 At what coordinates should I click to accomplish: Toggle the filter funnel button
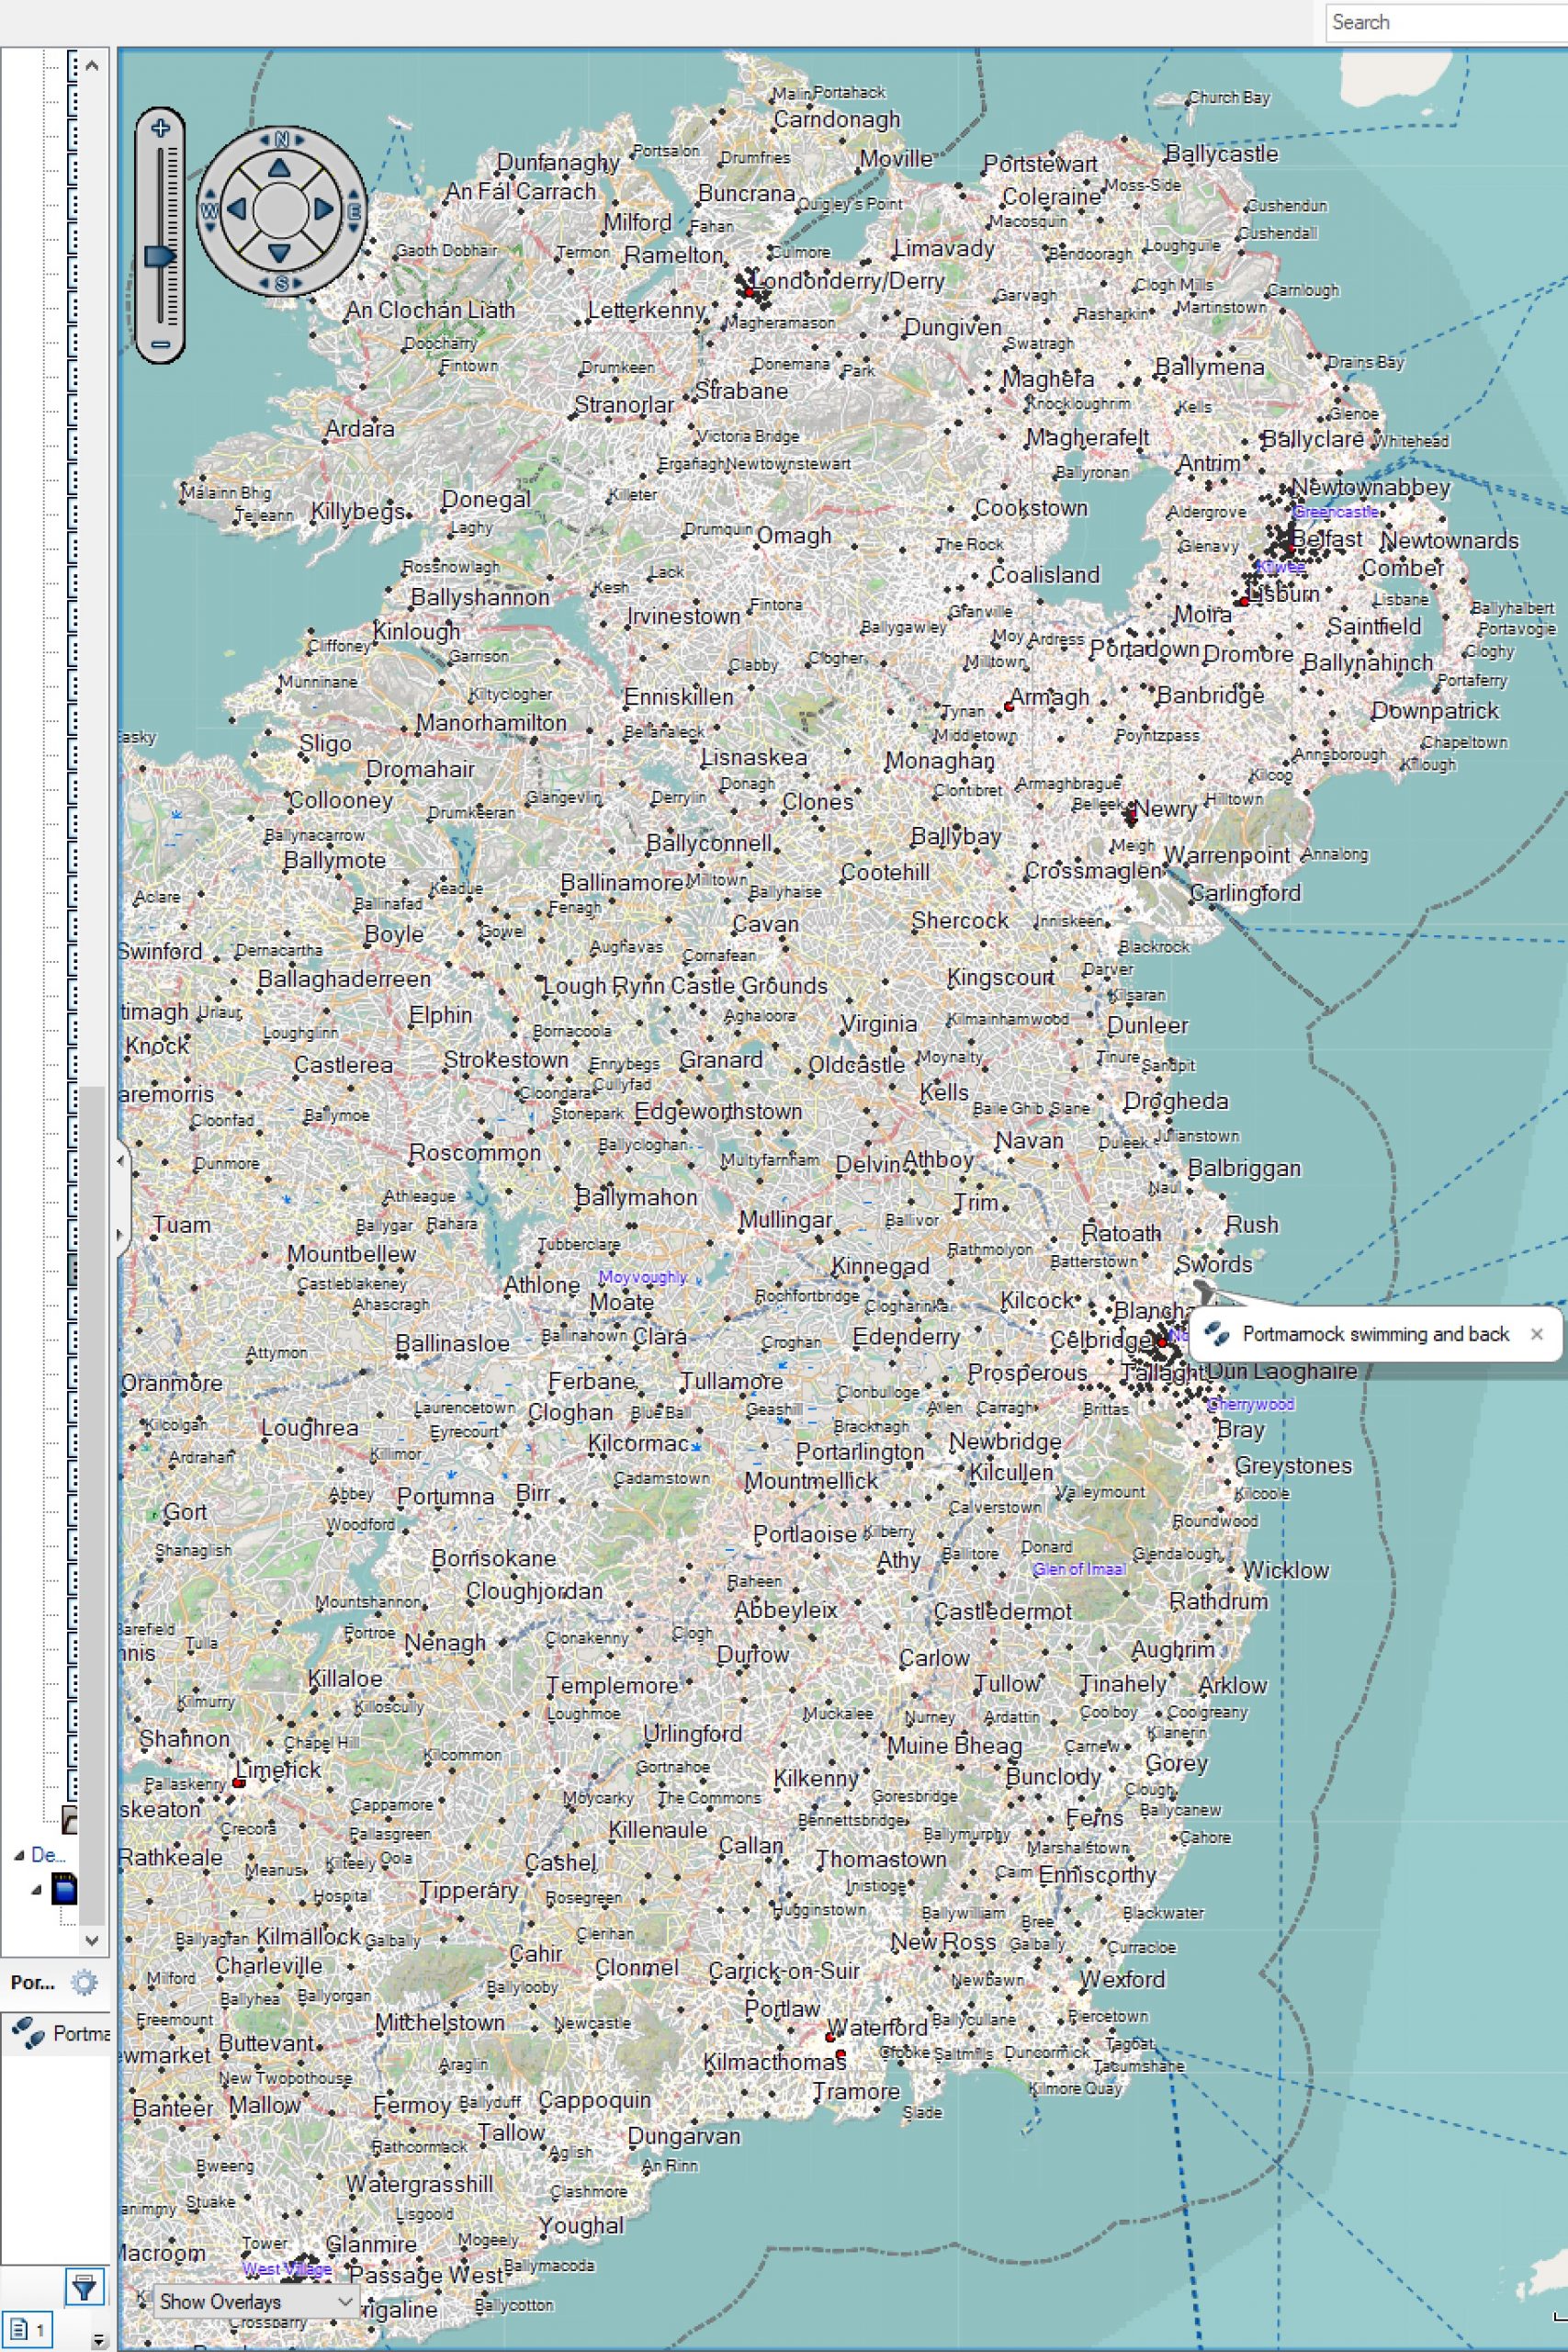pyautogui.click(x=84, y=2286)
